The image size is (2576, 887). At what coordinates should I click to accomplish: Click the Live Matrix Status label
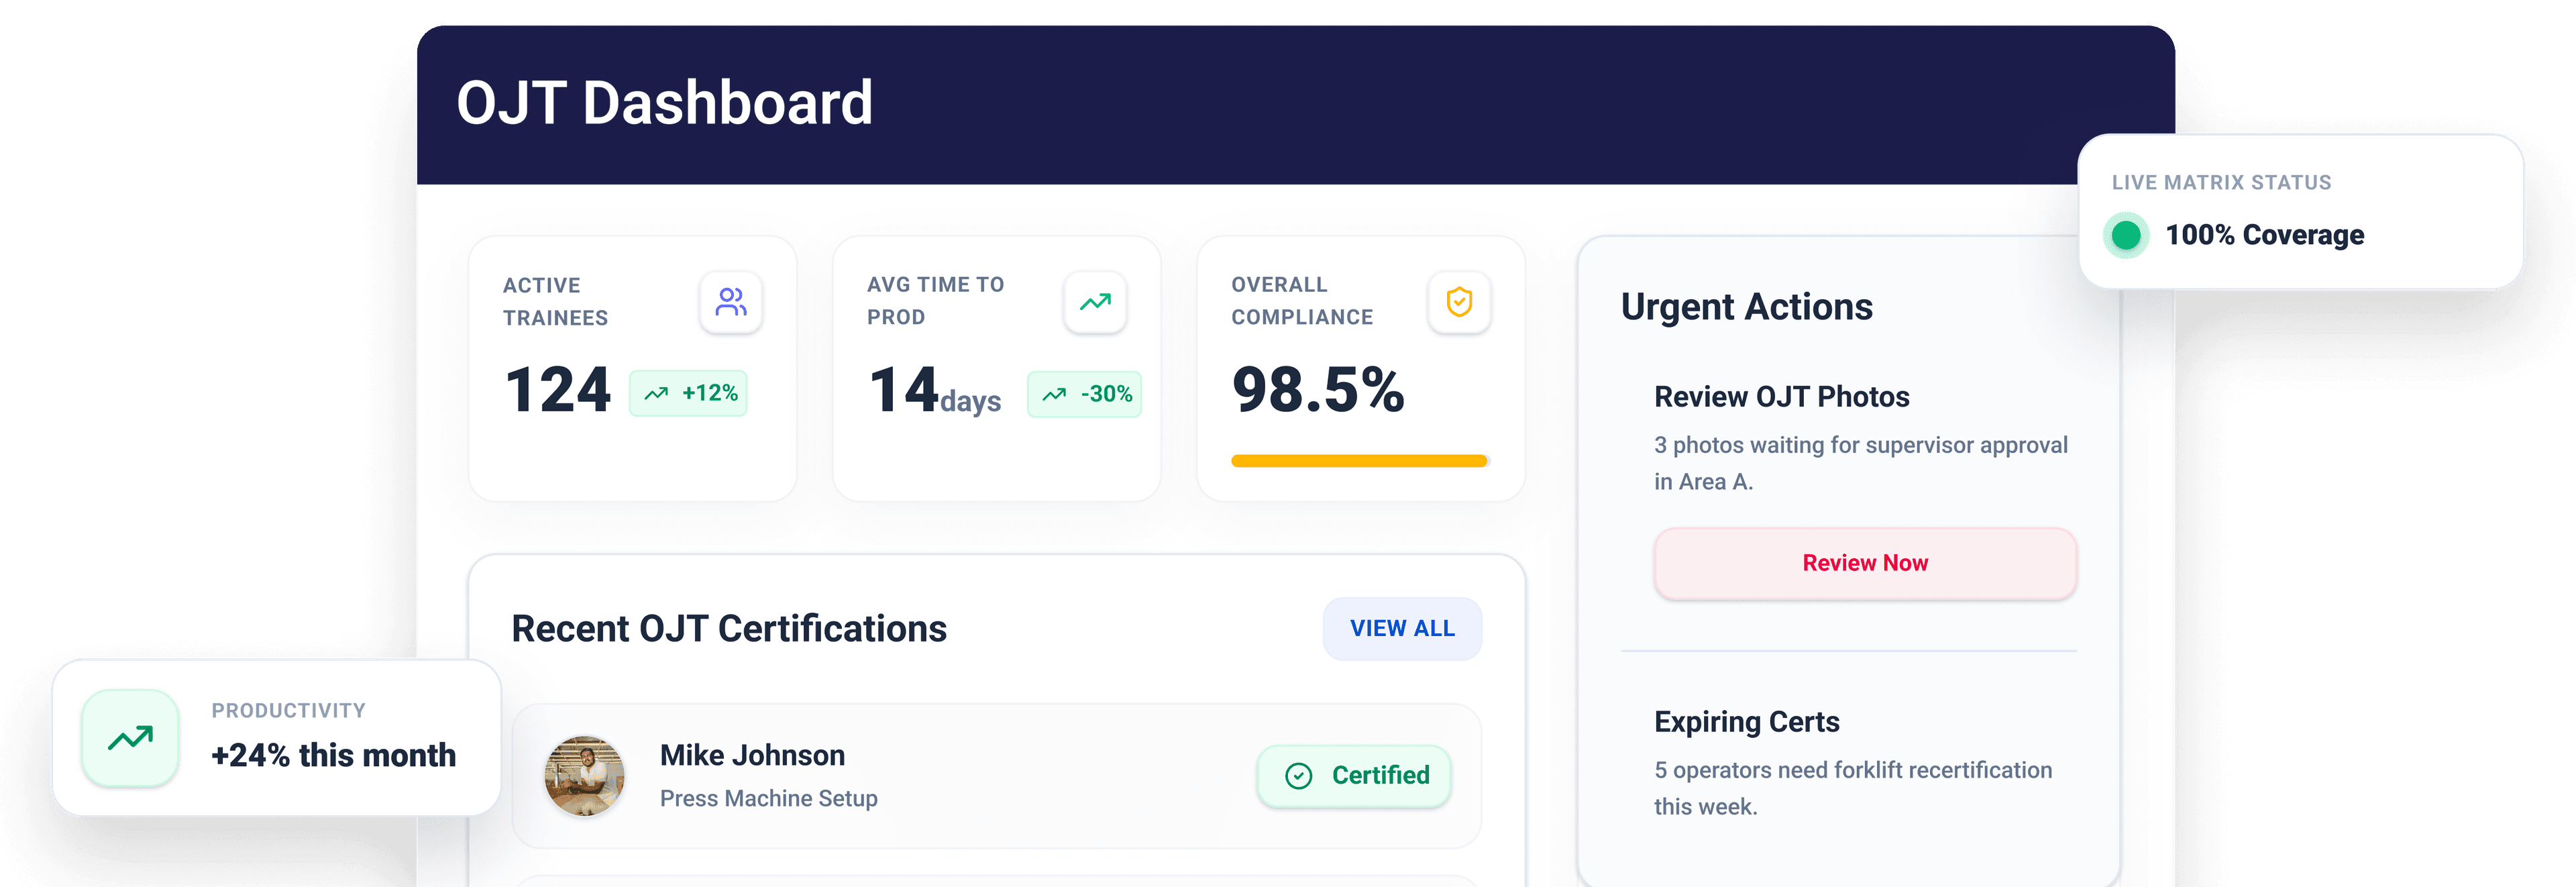pos(2222,183)
